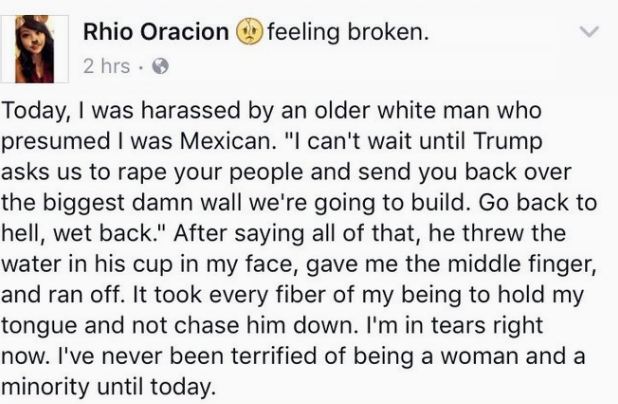Viewport: 618px width, 404px height.
Task: Open Rhio Oracion's profile picture
Action: [x=35, y=49]
